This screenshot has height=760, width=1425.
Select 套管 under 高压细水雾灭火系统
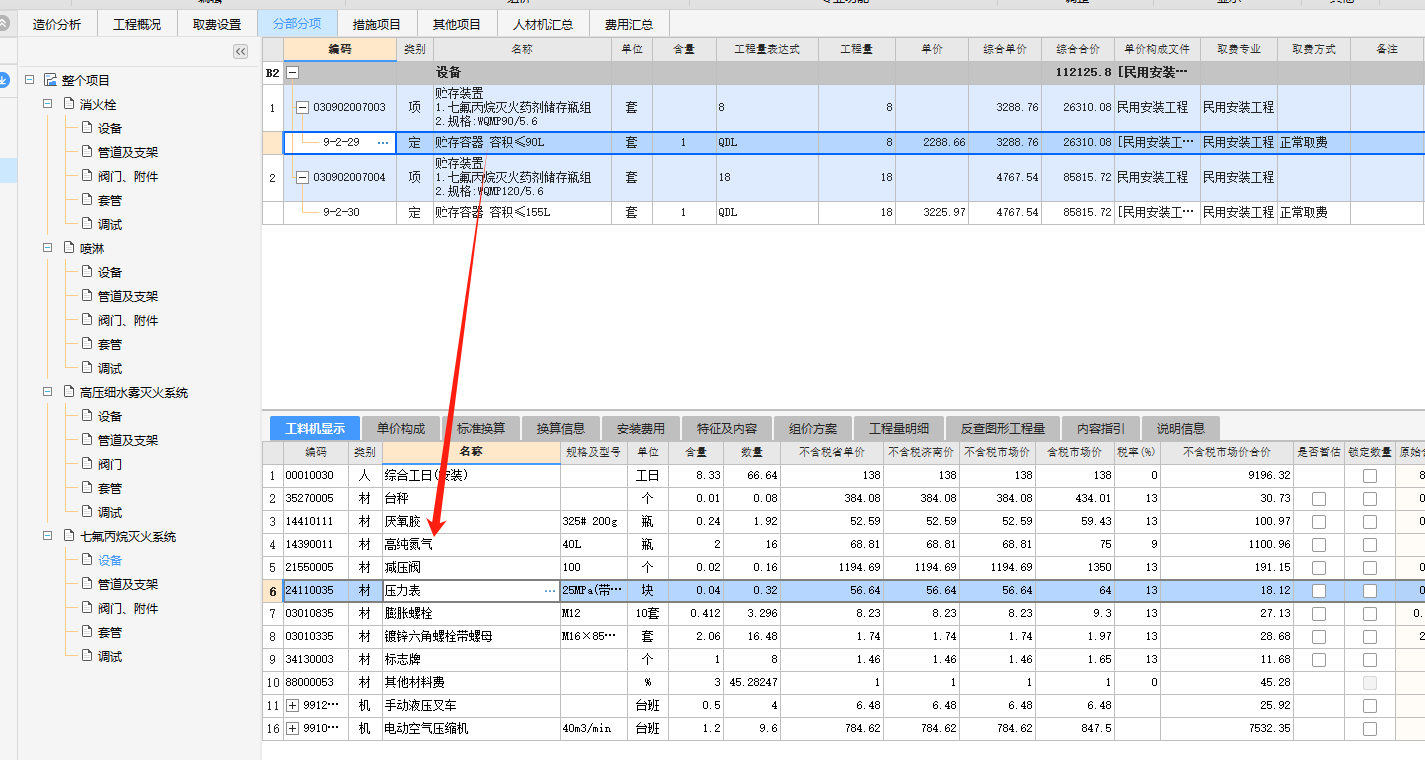[x=110, y=488]
